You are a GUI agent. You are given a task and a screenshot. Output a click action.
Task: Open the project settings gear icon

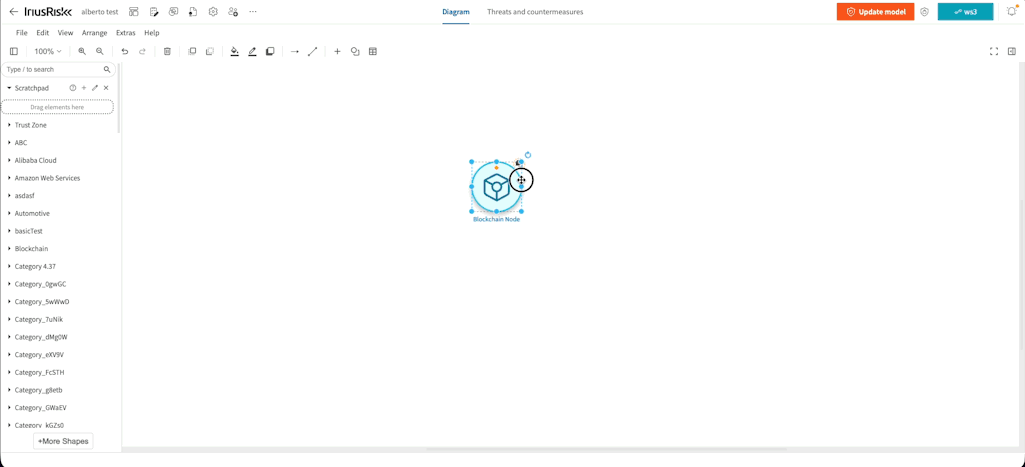click(213, 12)
